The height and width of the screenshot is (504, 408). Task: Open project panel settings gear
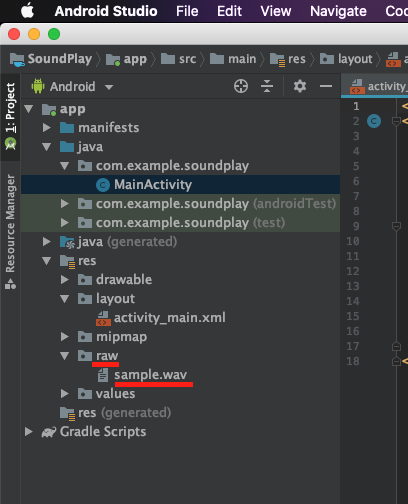coord(300,86)
